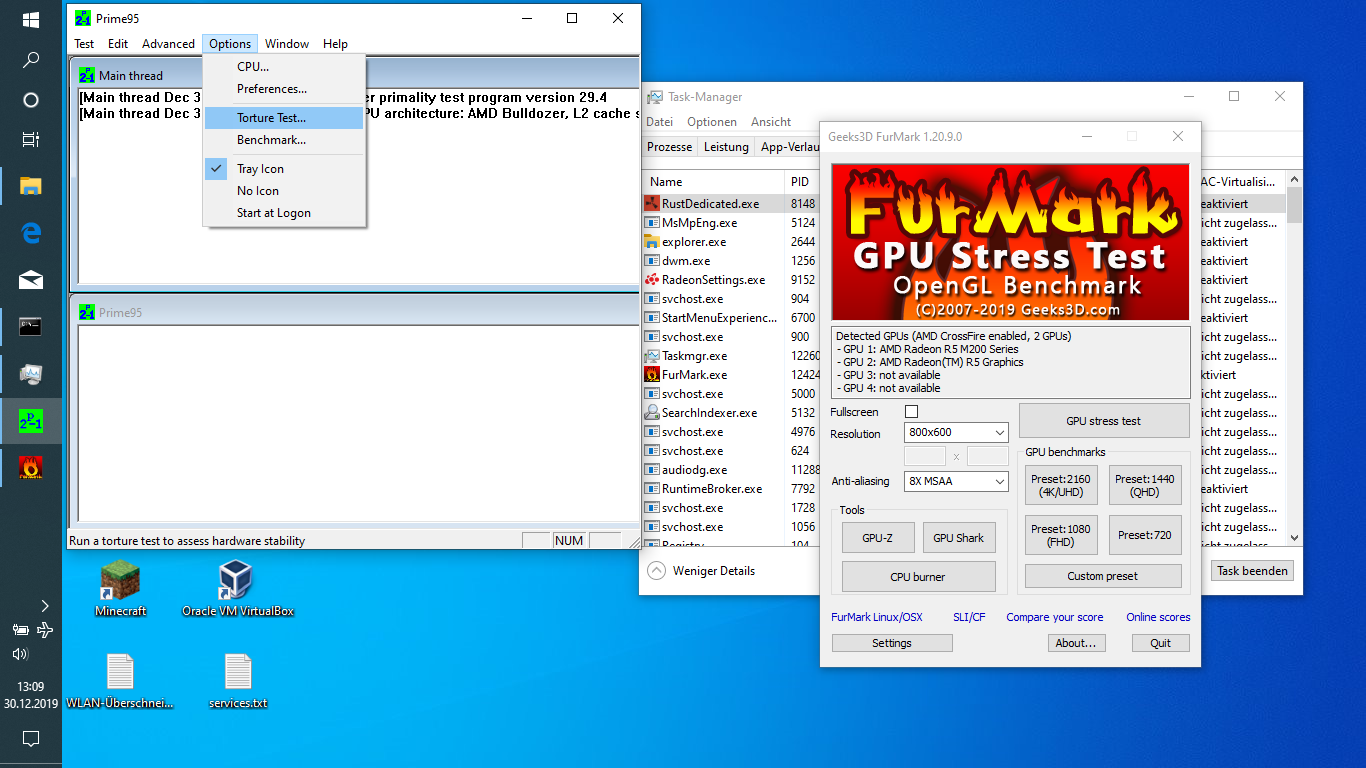Toggle the Fullscreen checkbox in FurMark

point(911,412)
